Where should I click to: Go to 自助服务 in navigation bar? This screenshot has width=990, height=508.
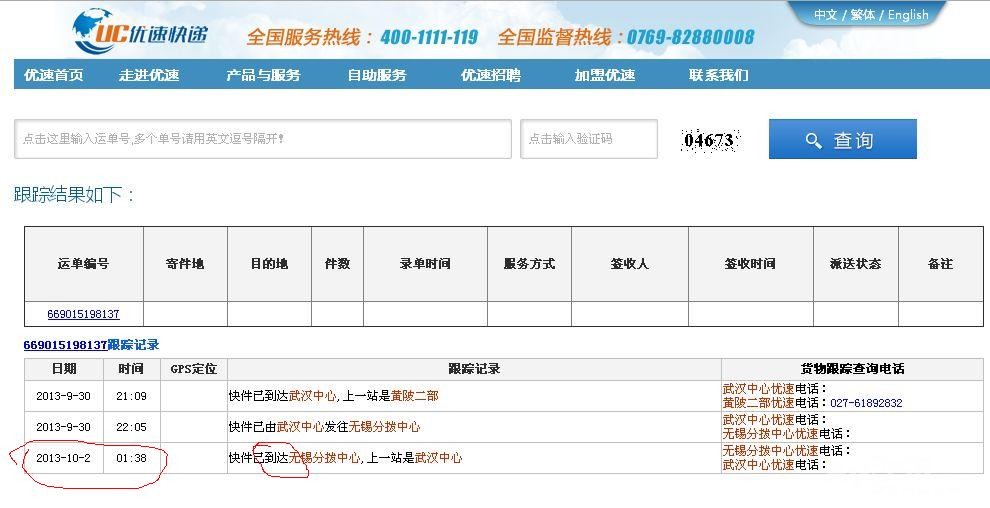click(x=377, y=75)
